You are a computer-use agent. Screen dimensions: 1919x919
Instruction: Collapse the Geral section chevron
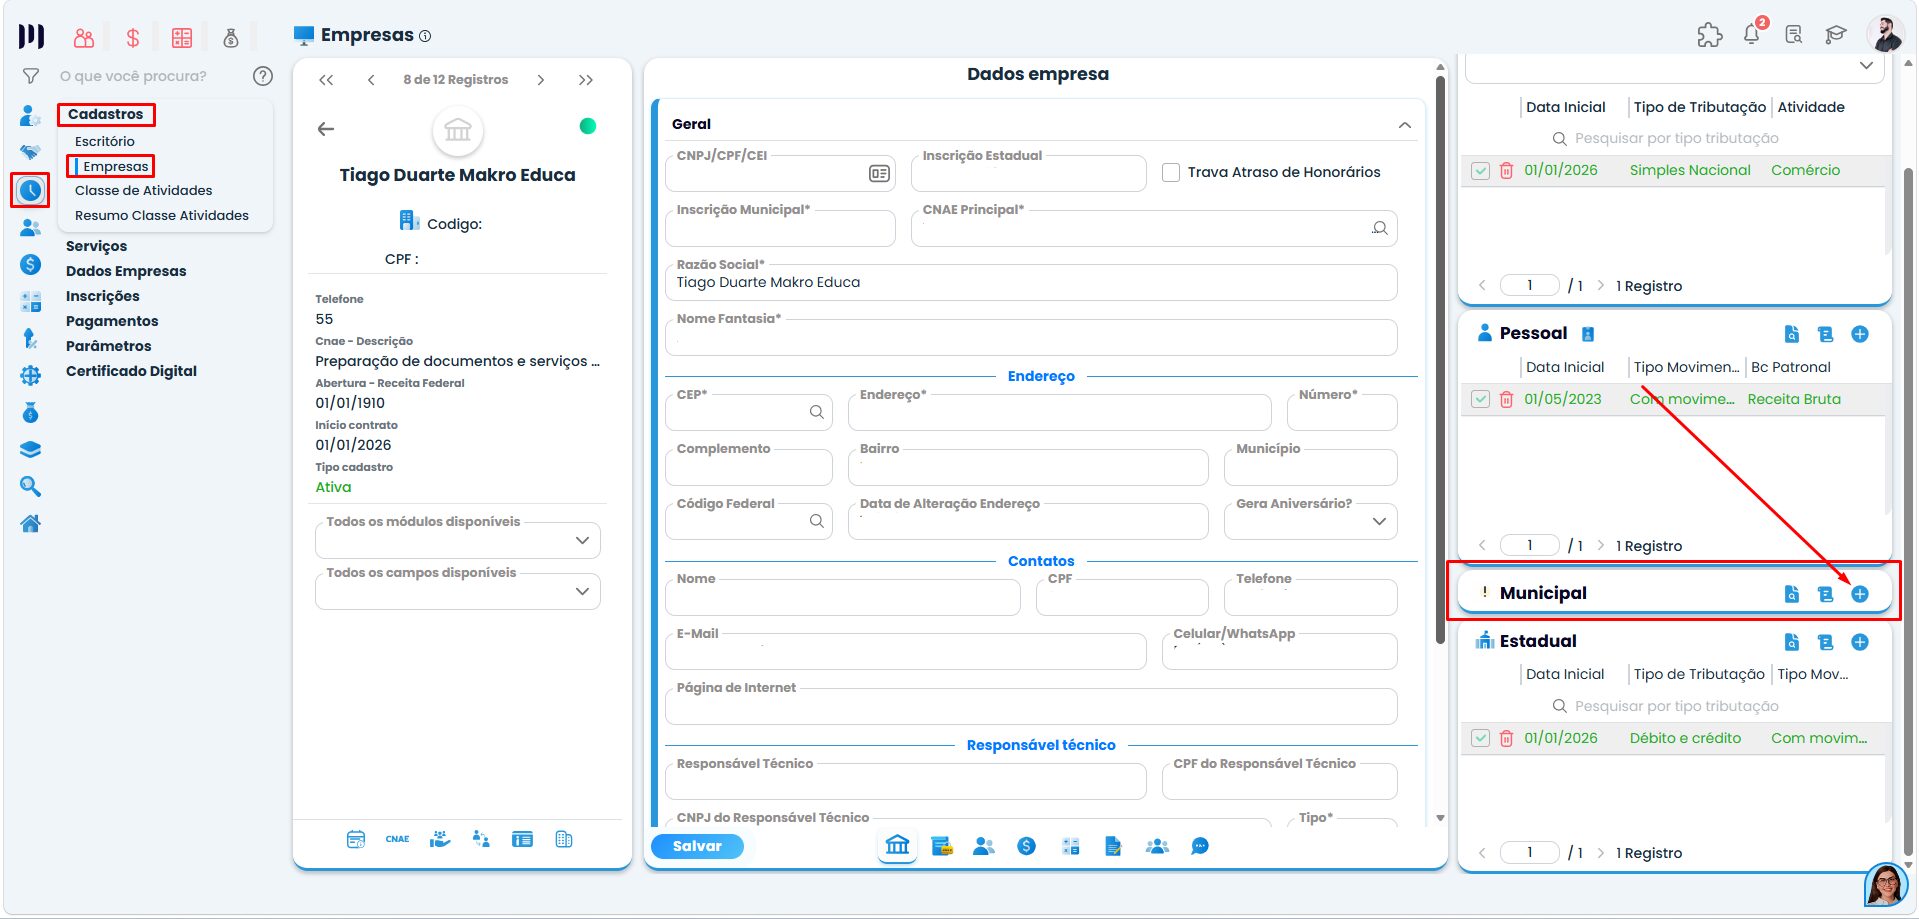(x=1404, y=125)
